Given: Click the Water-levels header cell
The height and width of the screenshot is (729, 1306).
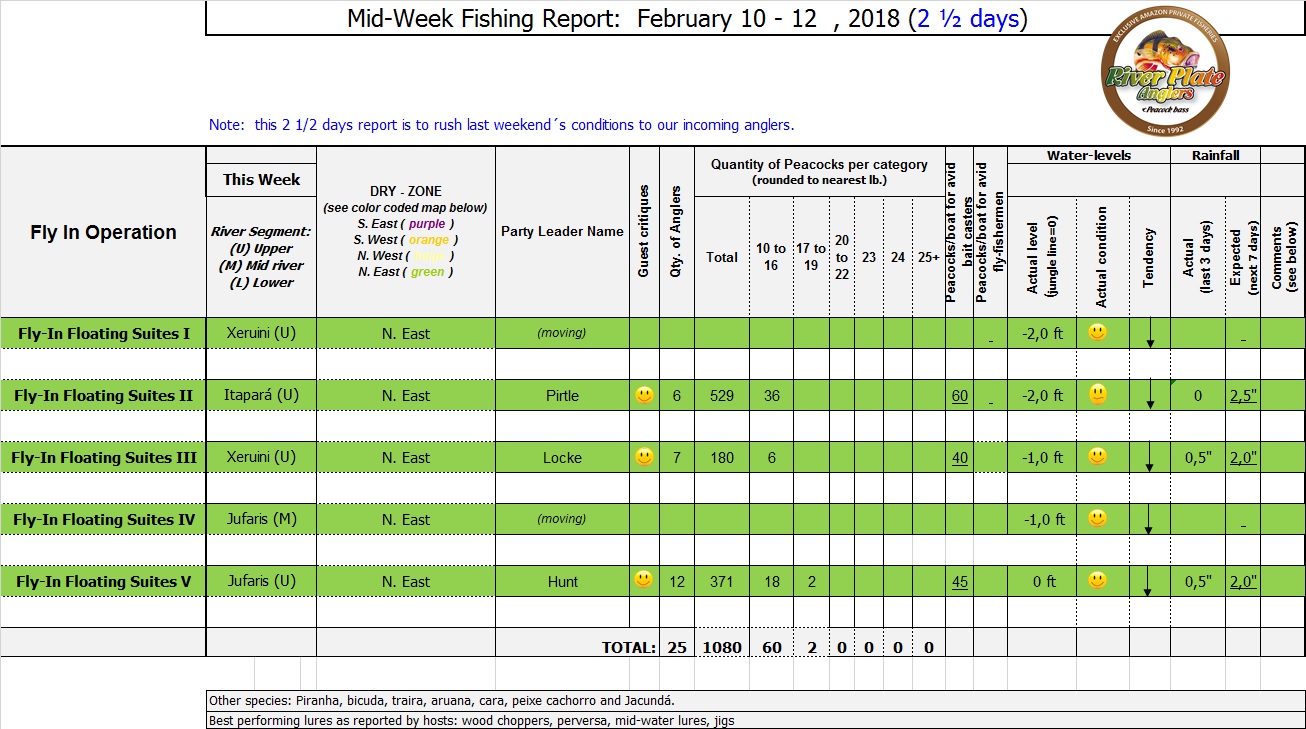Looking at the screenshot, I should coord(1088,156).
